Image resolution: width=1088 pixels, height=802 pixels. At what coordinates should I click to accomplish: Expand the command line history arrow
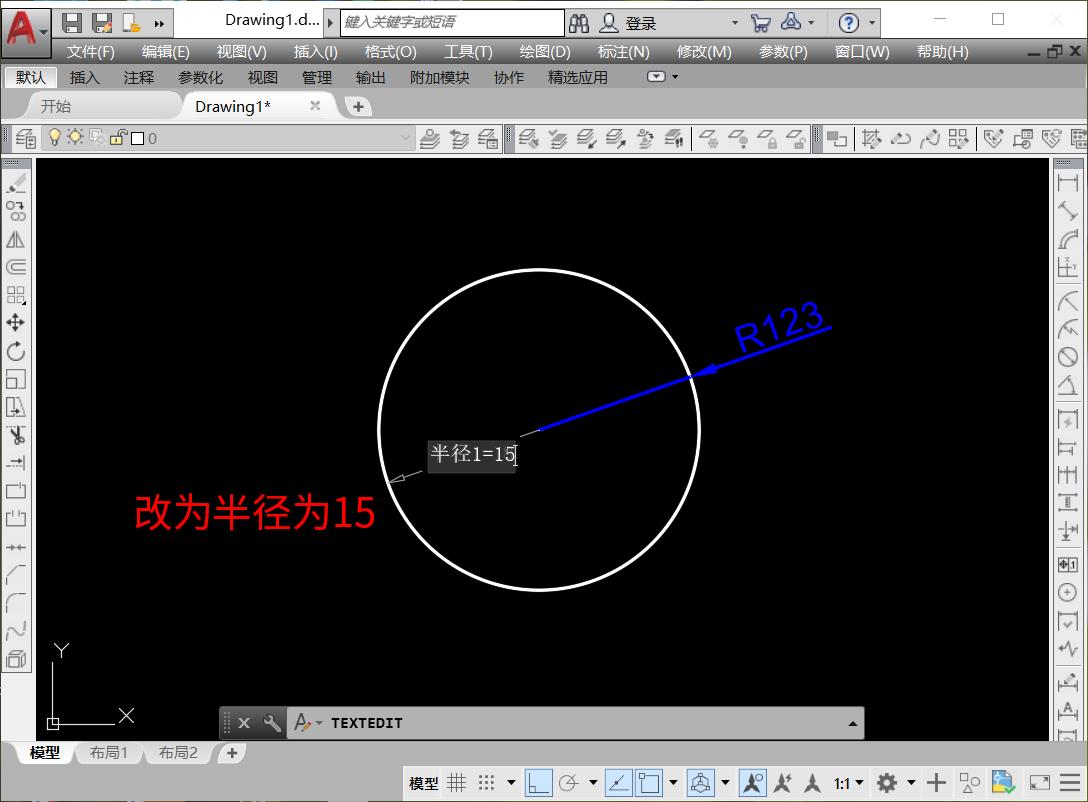click(x=852, y=723)
